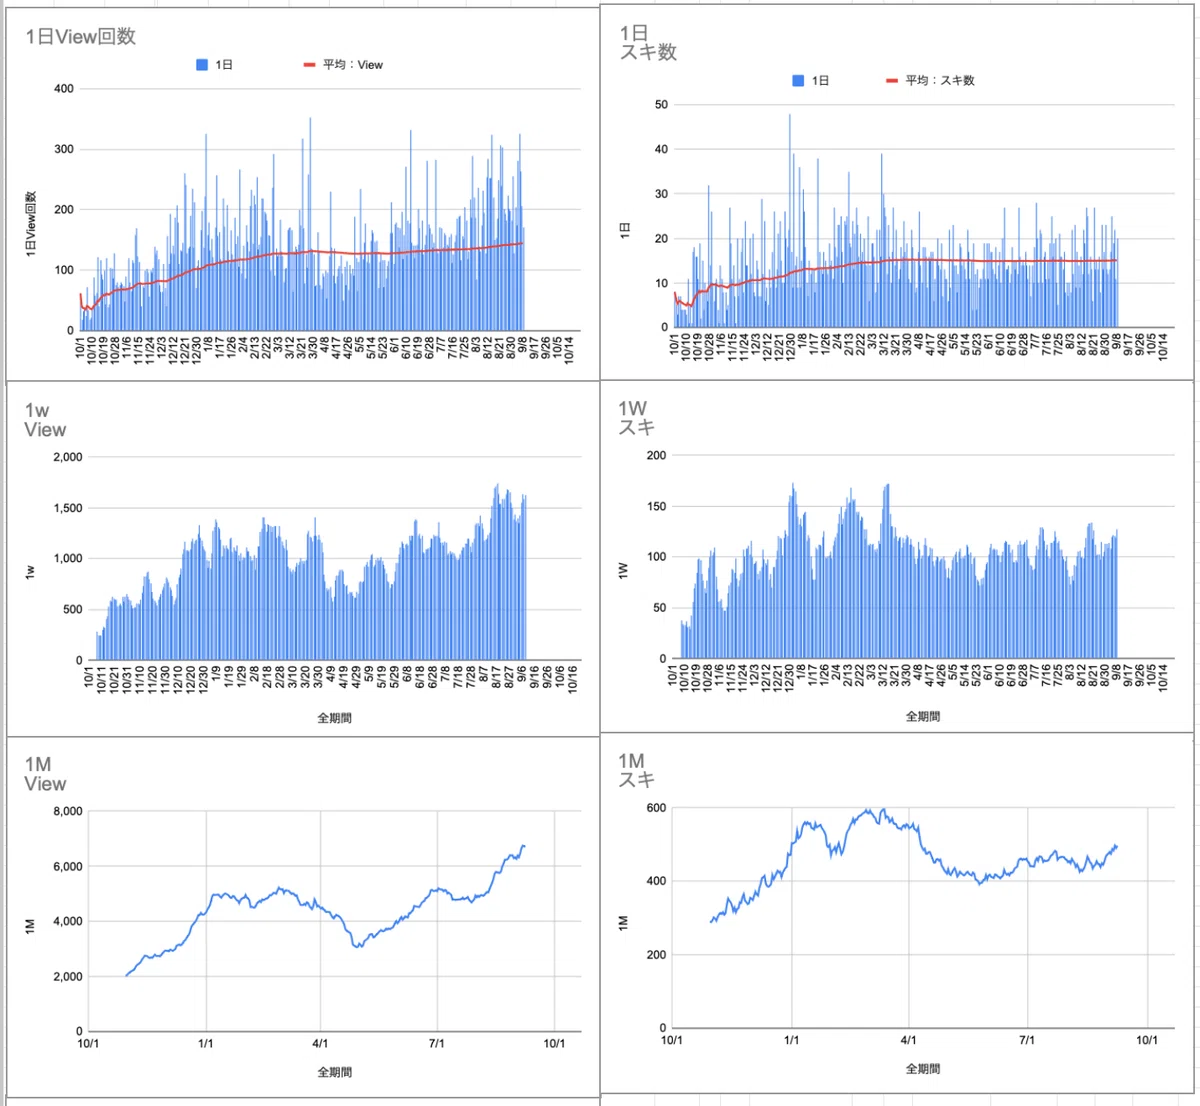This screenshot has width=1200, height=1106.
Task: Select the 30 value on 1日スキ数 axis
Action: coord(661,194)
